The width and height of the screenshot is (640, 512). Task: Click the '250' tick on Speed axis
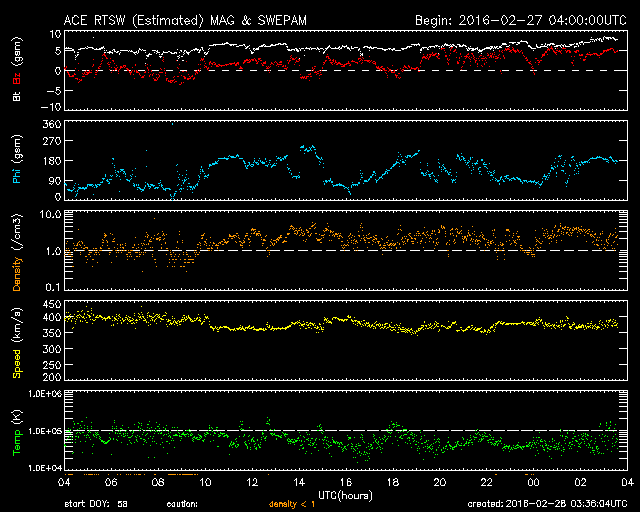point(52,365)
